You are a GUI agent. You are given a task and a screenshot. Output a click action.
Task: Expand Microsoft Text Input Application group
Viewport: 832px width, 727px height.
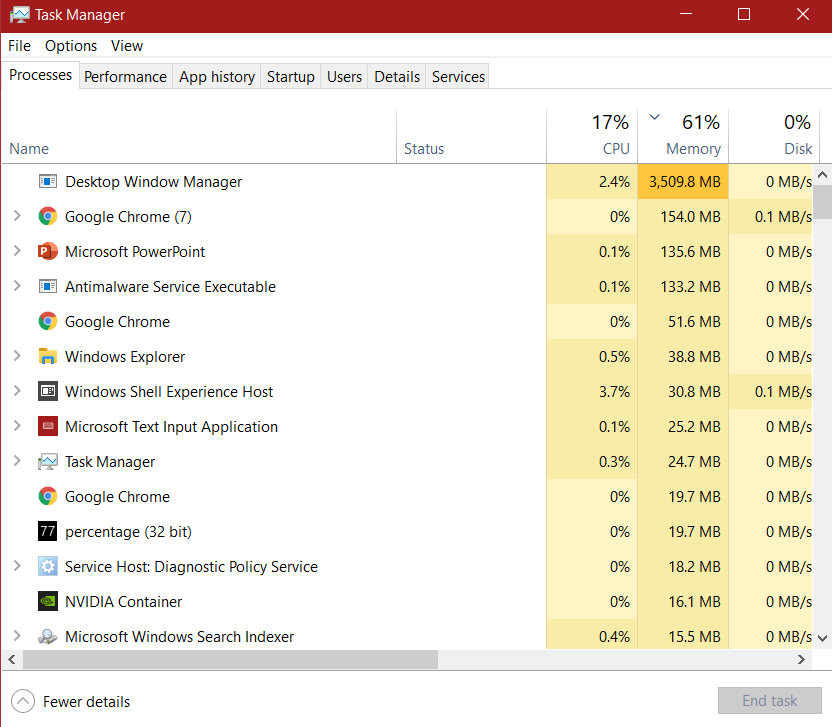17,426
